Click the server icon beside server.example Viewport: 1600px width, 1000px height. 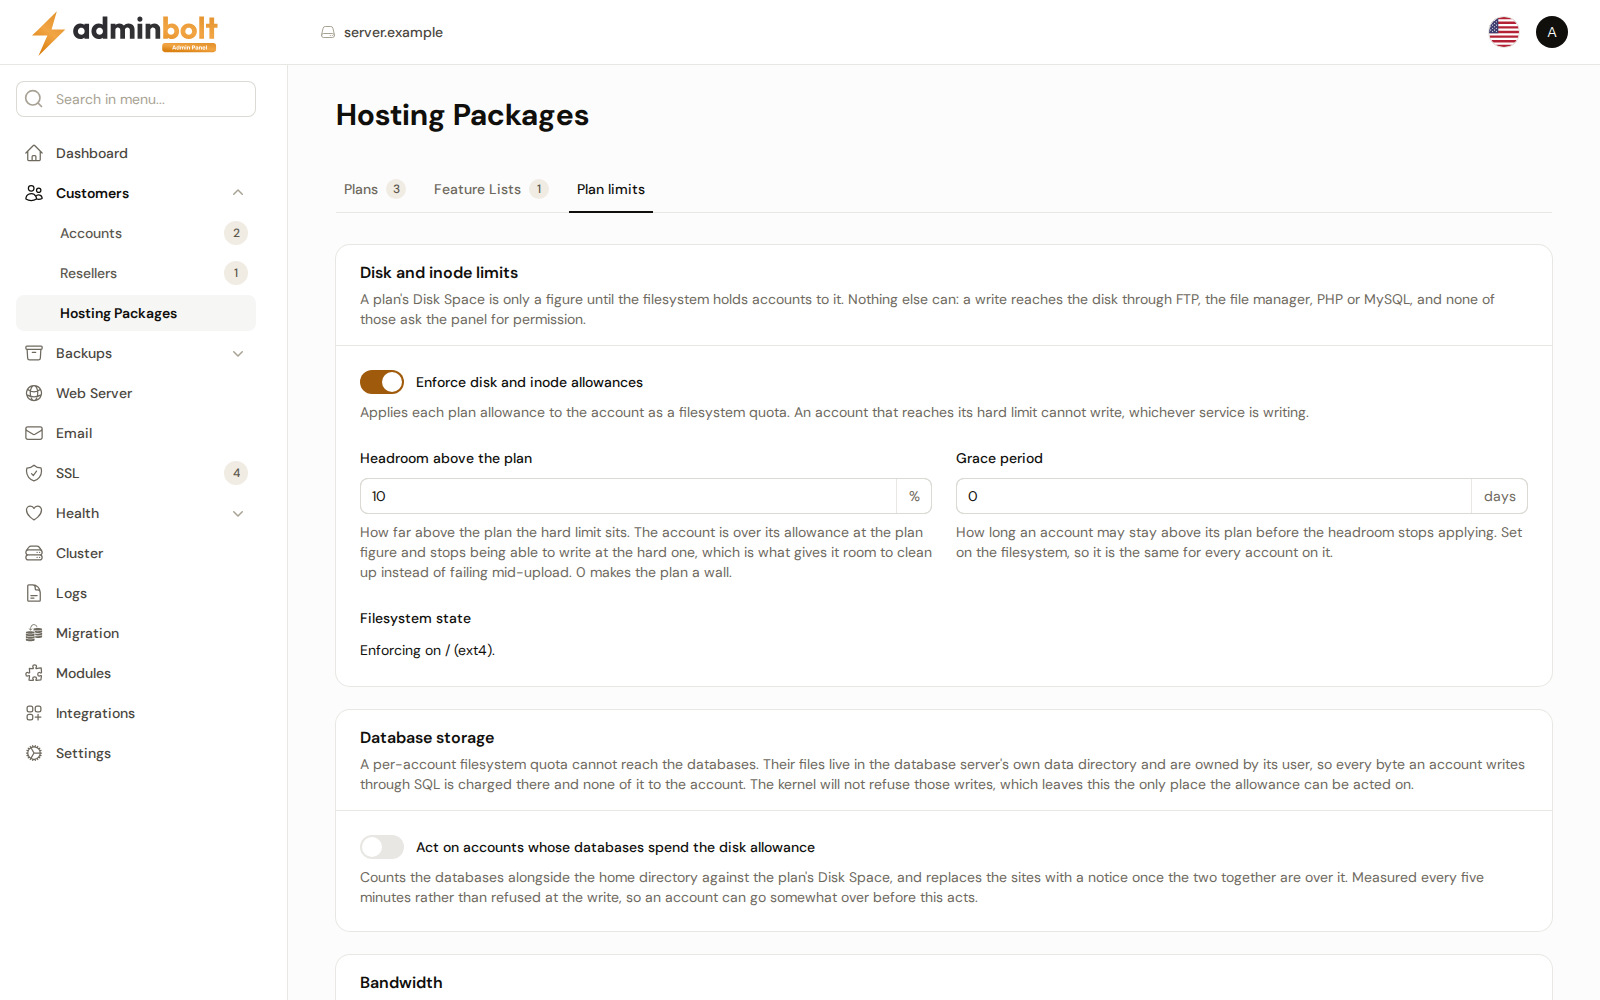pos(328,32)
